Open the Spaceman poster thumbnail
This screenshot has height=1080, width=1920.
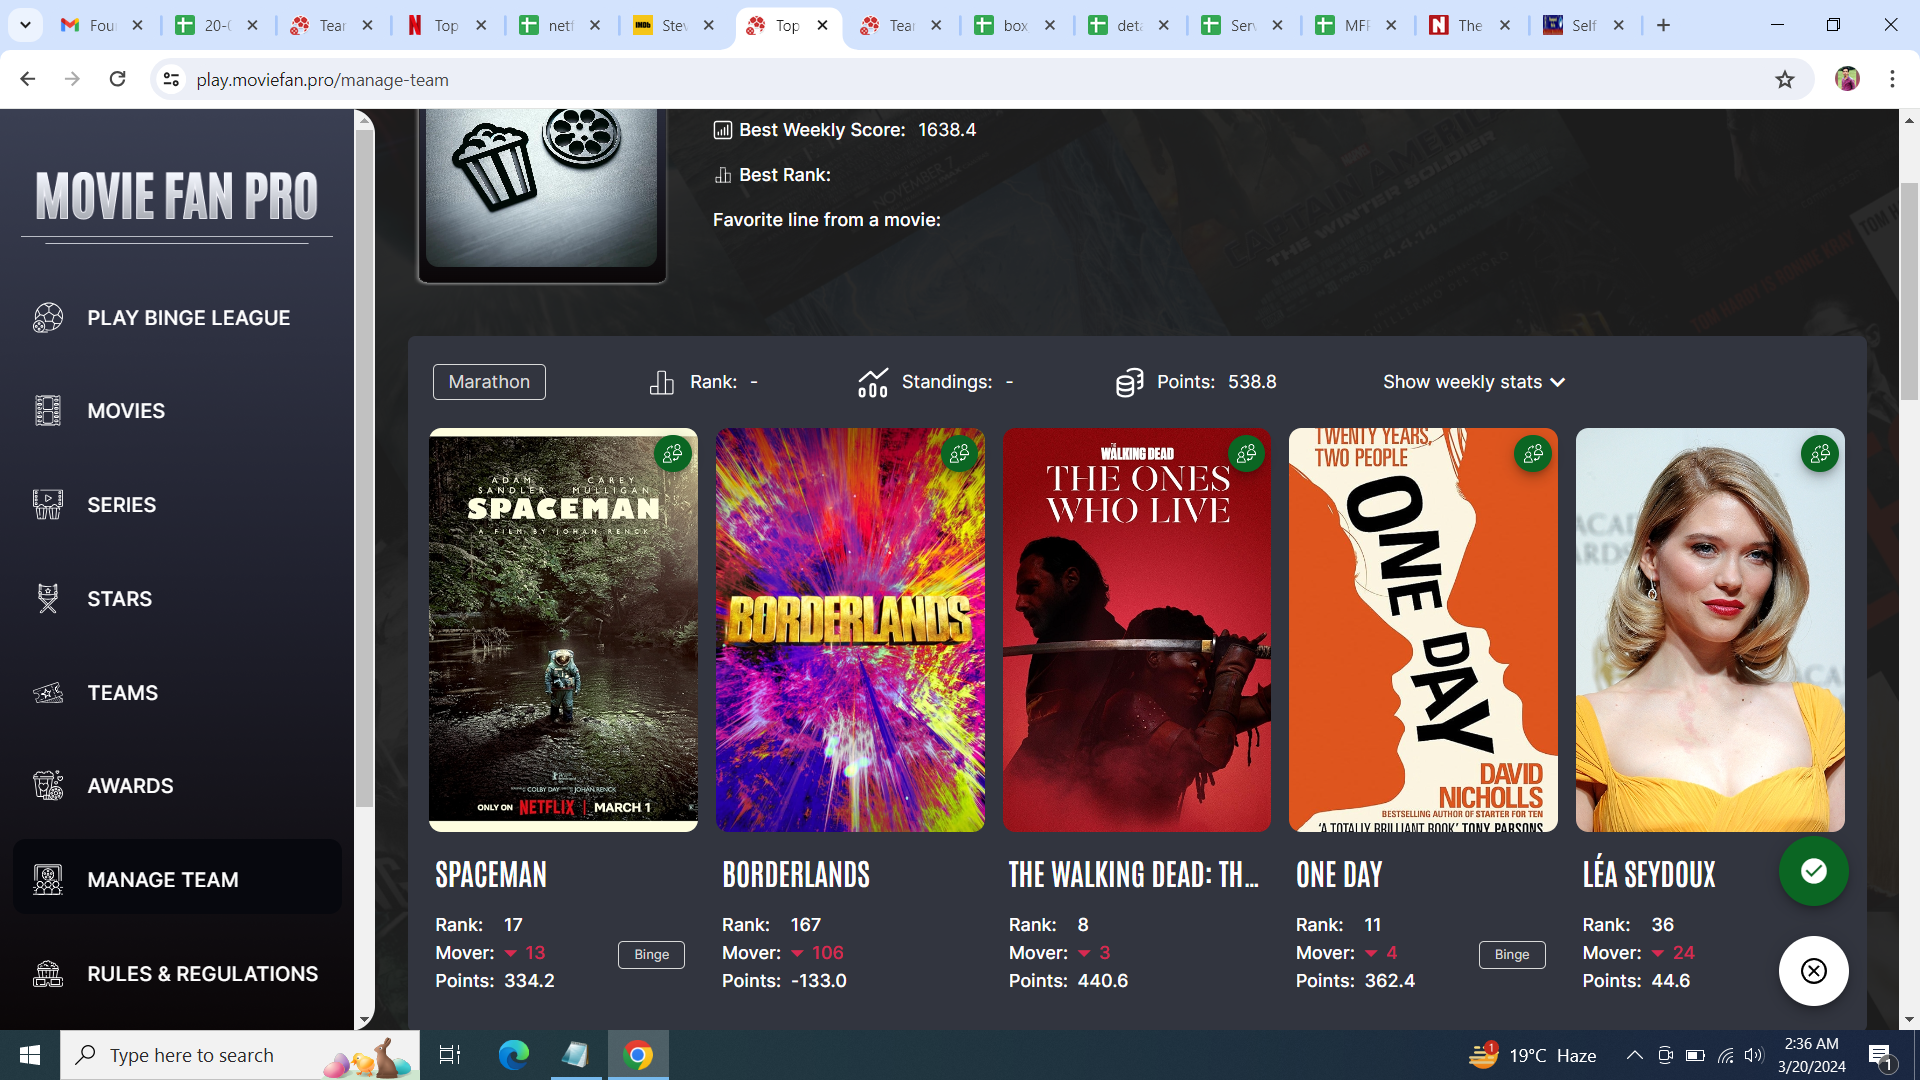coord(563,630)
